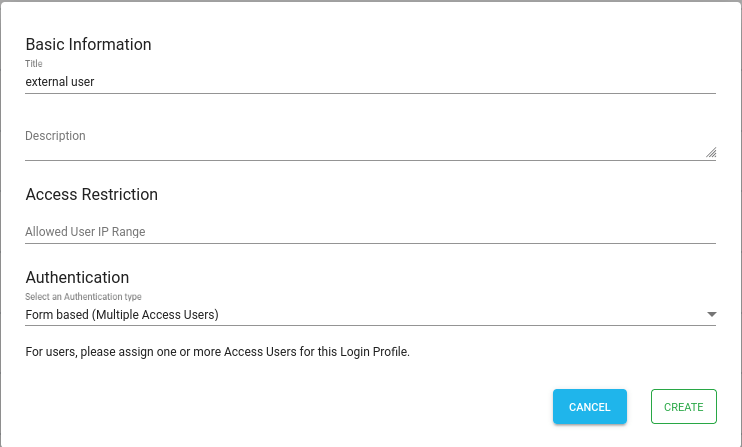
Task: Click the "external user" text in Title
Action: click(59, 82)
